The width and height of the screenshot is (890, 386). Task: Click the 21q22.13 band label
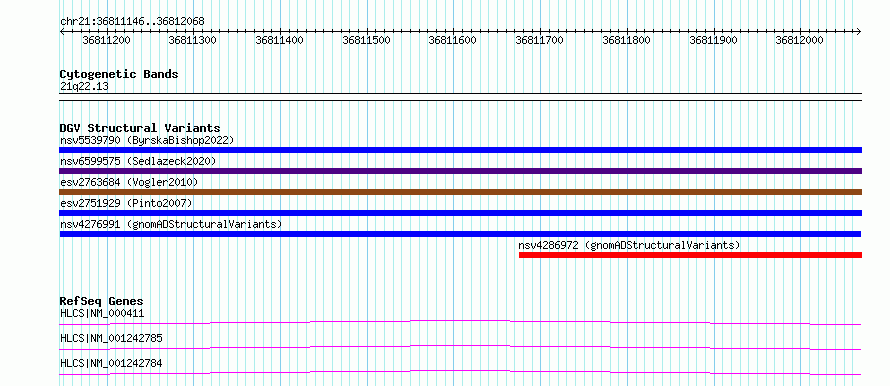tap(84, 87)
